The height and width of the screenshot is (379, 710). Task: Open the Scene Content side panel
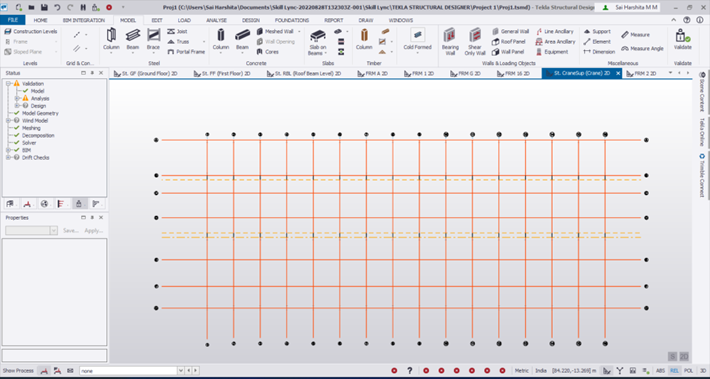click(702, 92)
